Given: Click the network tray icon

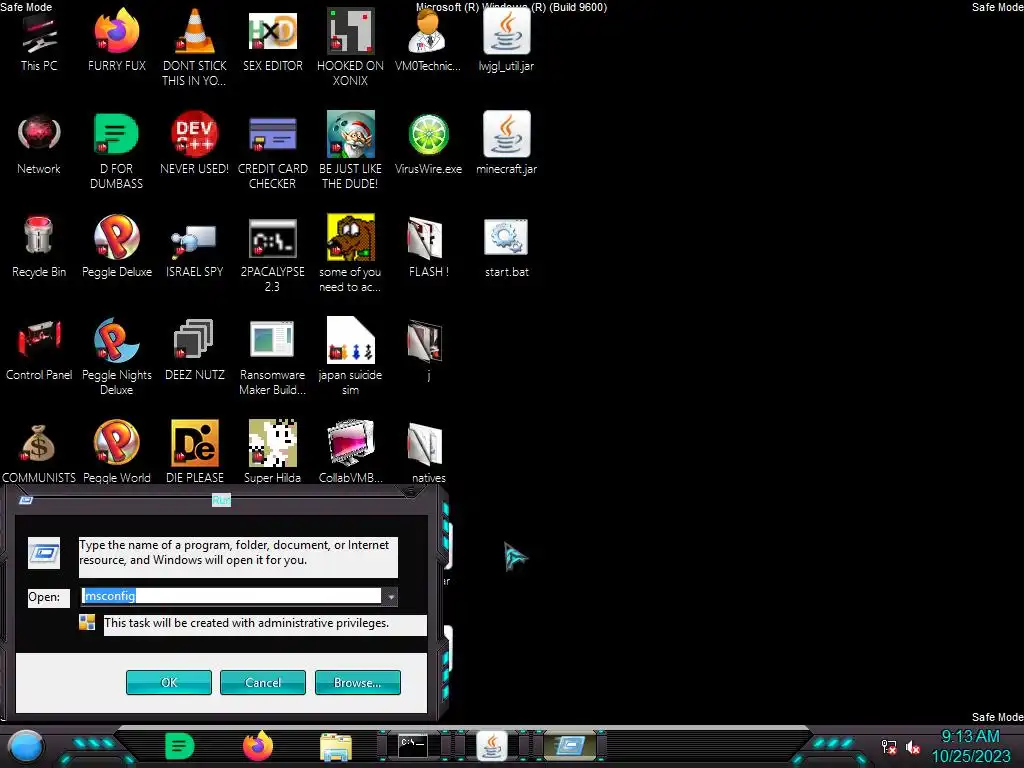Looking at the screenshot, I should tap(889, 747).
